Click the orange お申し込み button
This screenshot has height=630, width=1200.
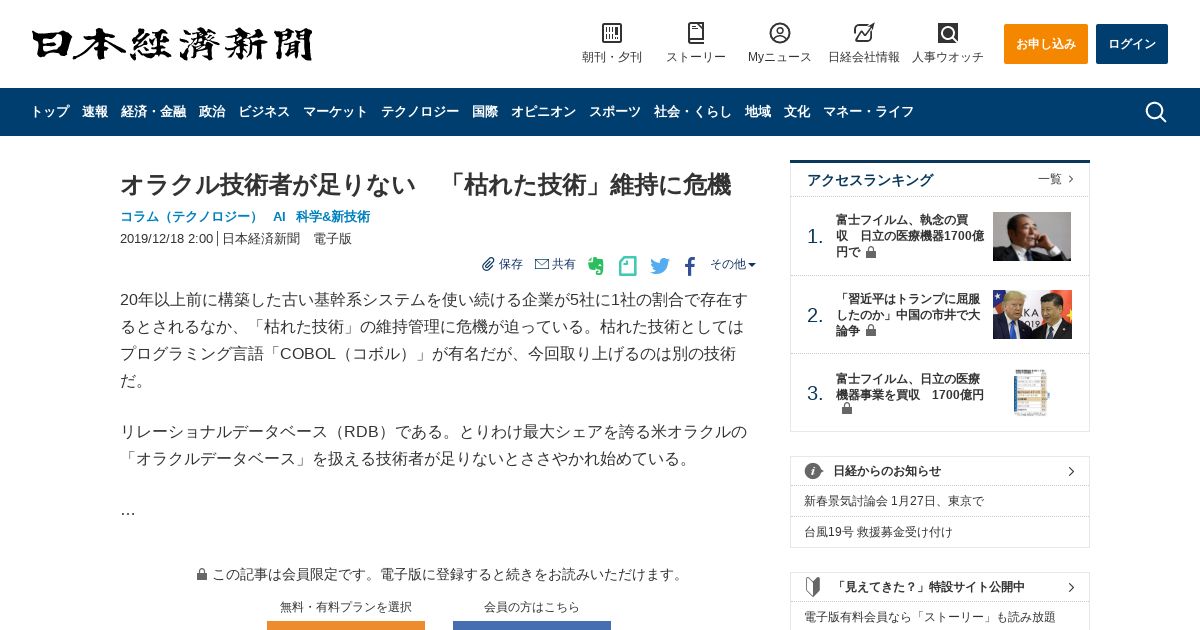[x=1046, y=44]
